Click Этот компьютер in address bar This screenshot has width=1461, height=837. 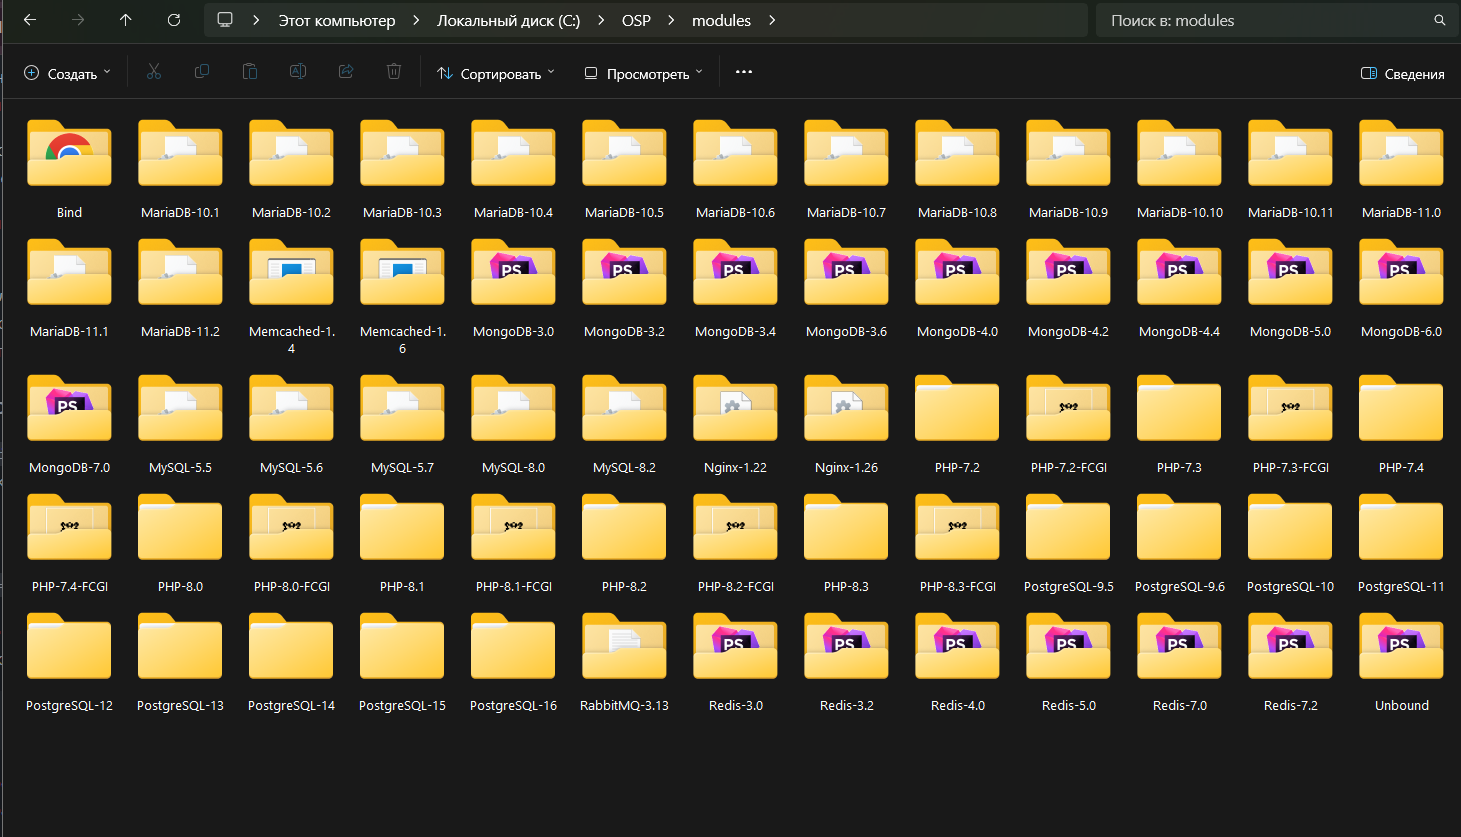tap(337, 20)
